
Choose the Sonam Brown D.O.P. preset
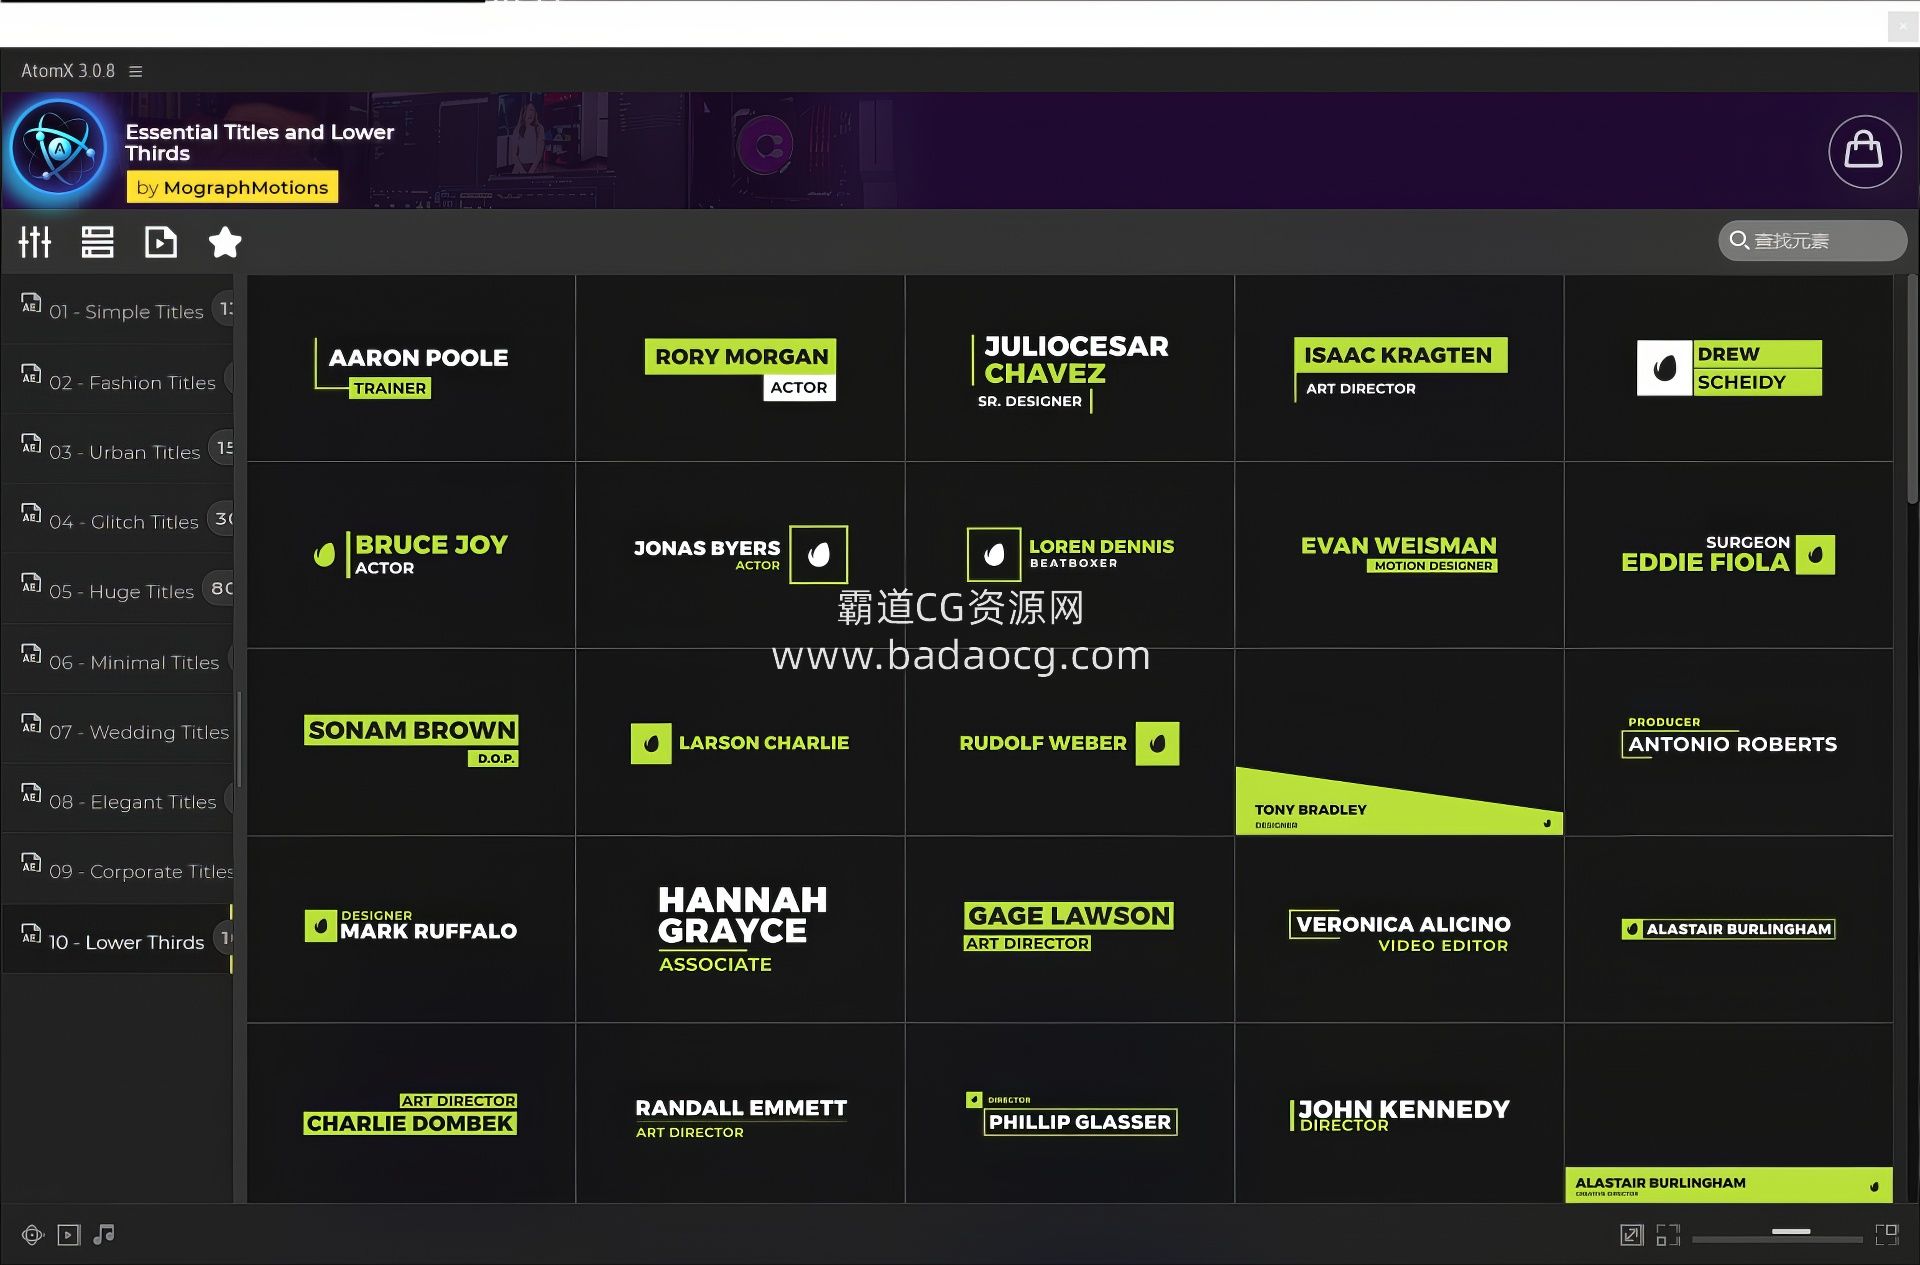tap(411, 742)
